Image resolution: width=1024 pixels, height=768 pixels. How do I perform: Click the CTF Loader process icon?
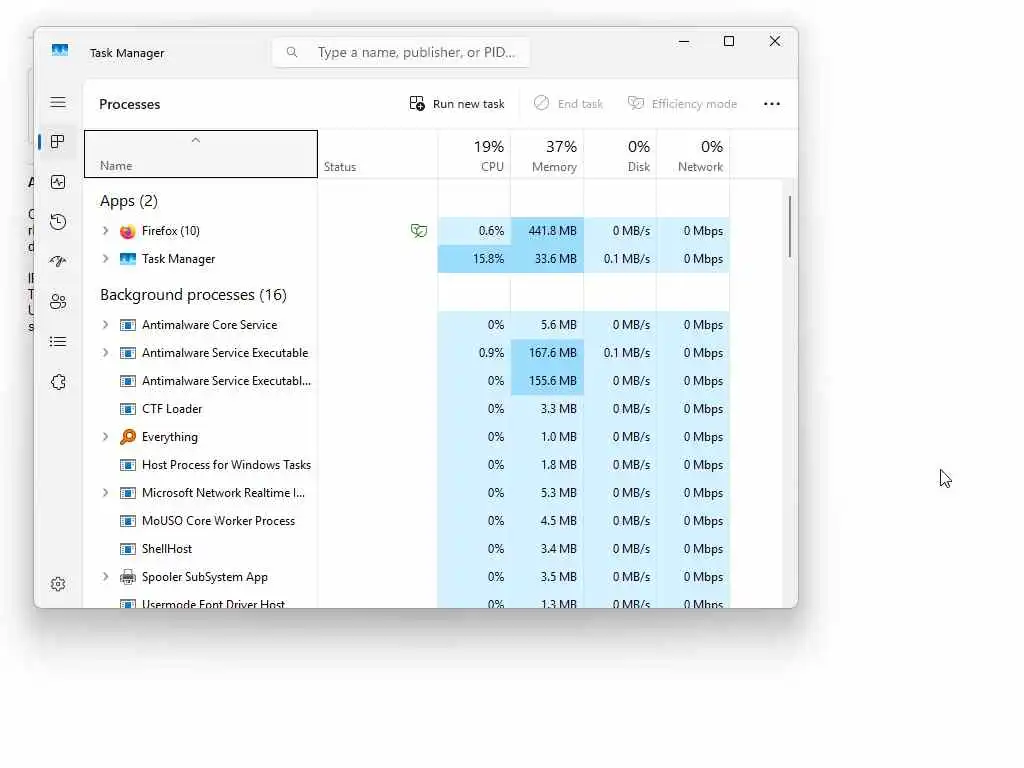pyautogui.click(x=128, y=409)
